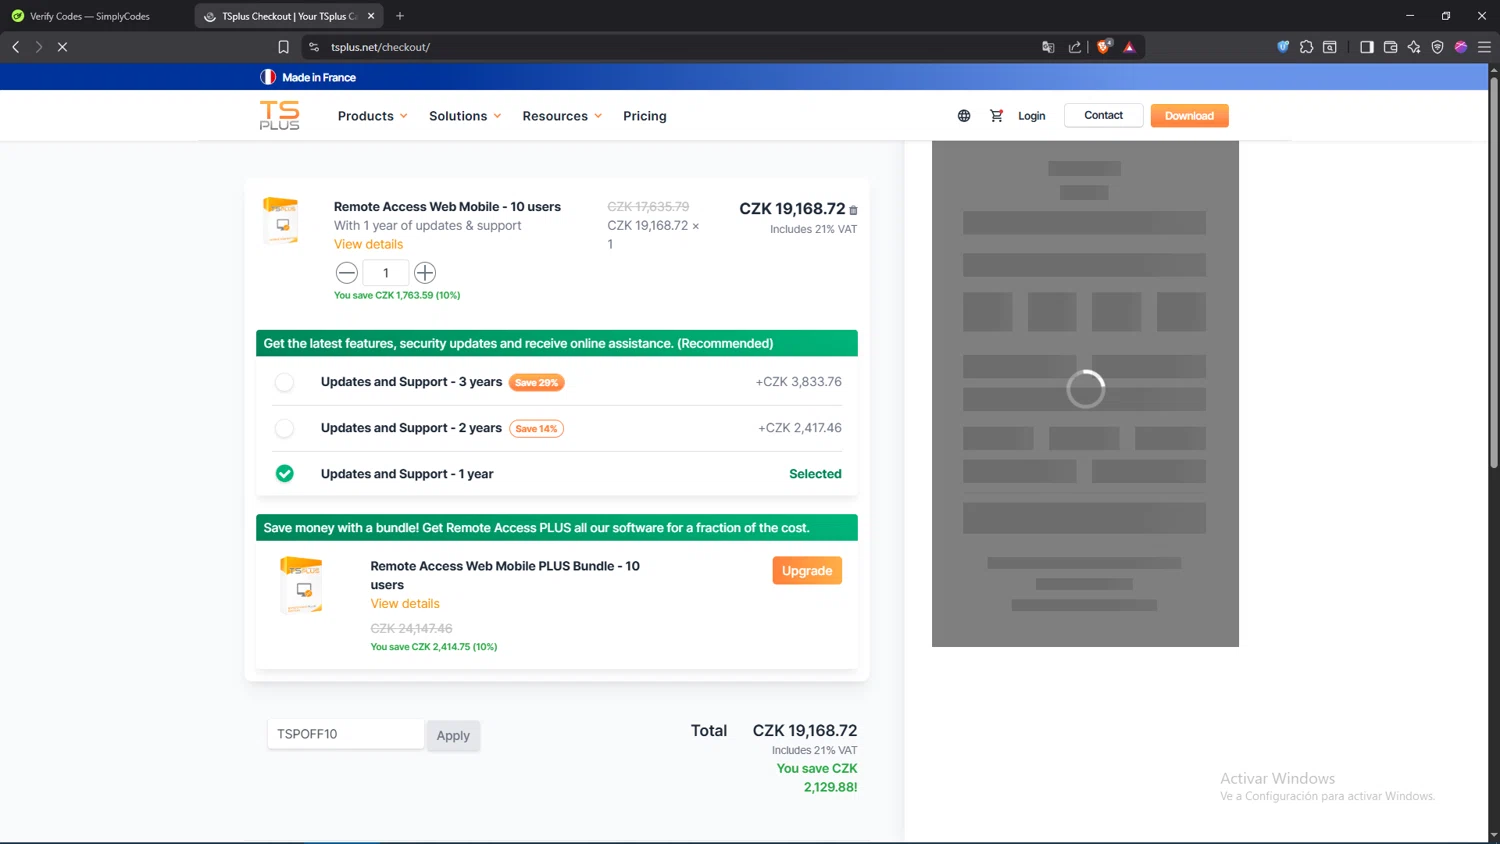Screen dimensions: 1500x844
Task: Select the TSplus Checkout tab
Action: tap(288, 16)
